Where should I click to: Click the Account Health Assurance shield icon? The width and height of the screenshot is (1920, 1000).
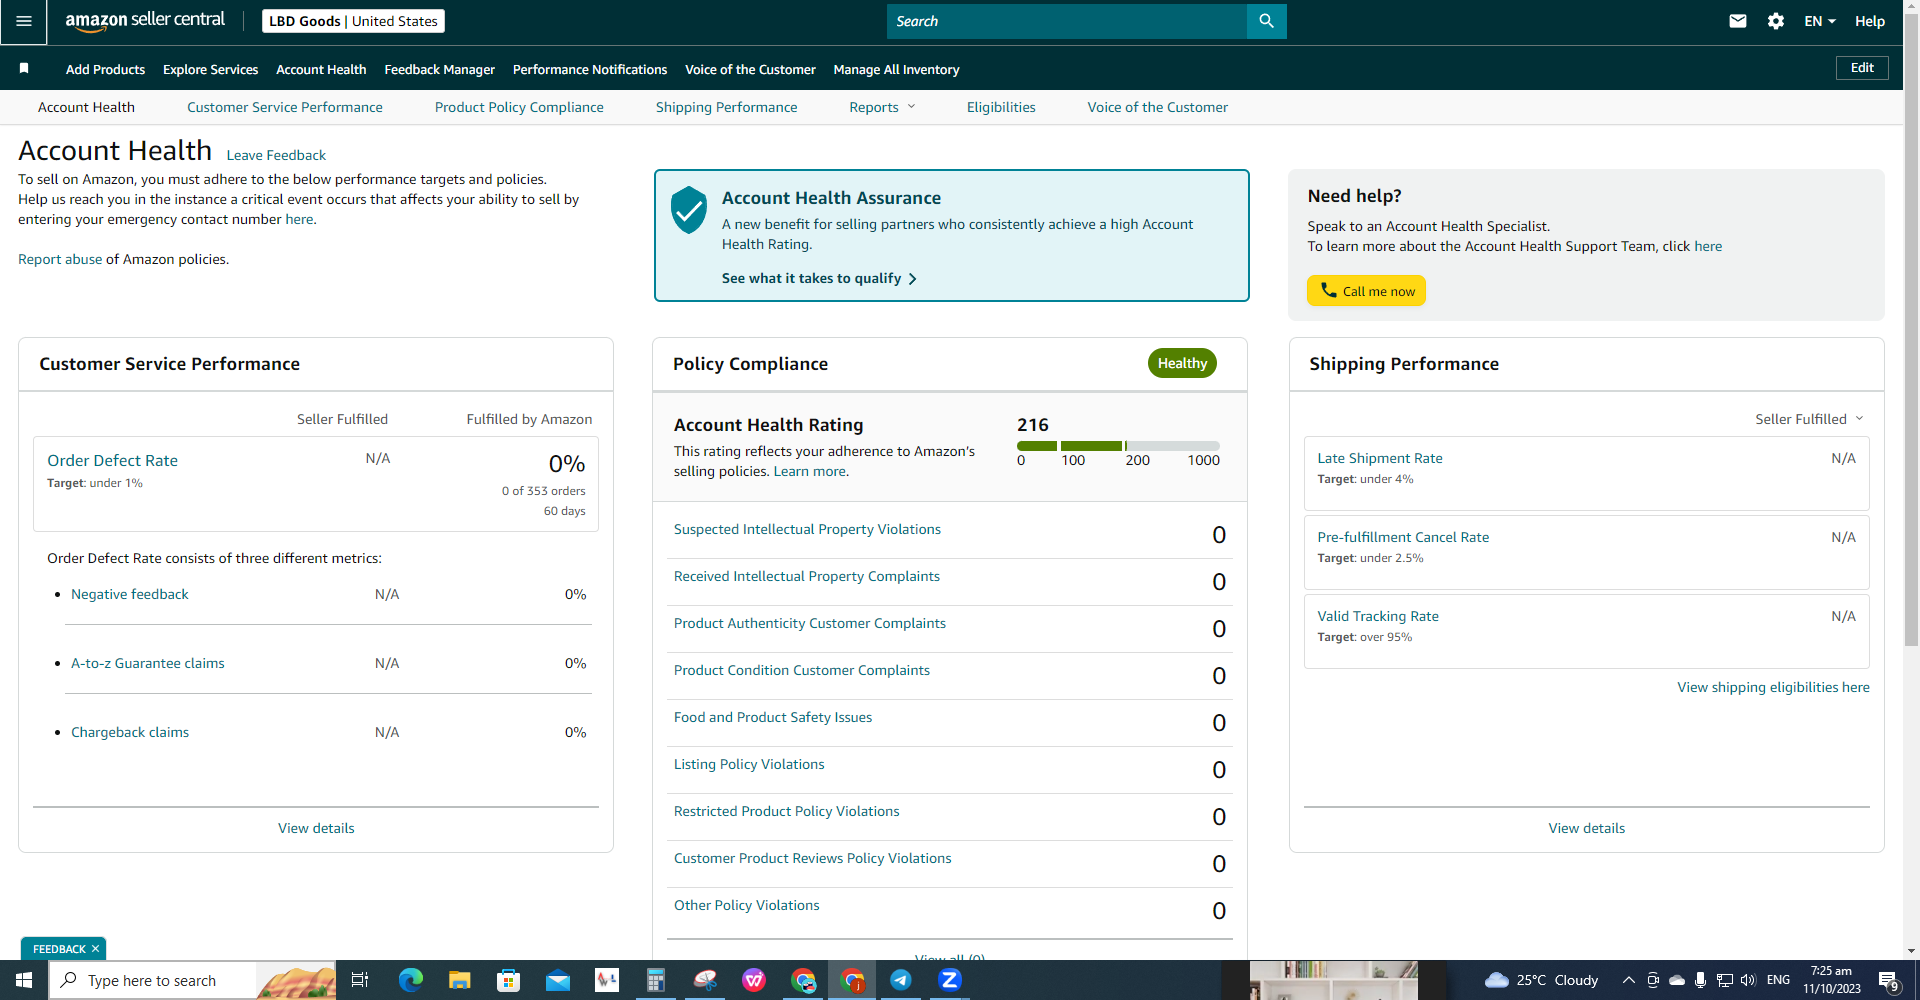689,210
